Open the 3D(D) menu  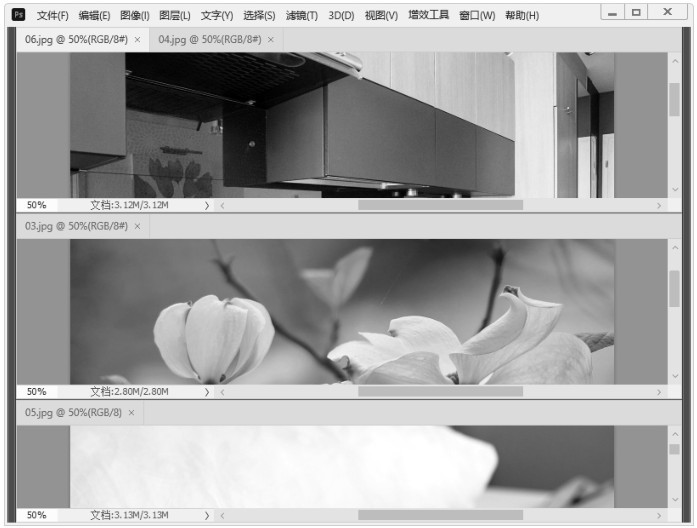coord(341,16)
